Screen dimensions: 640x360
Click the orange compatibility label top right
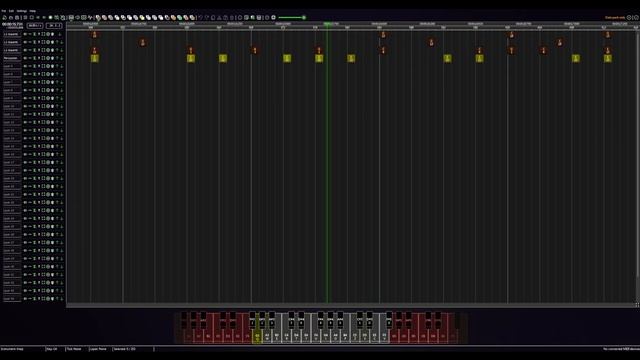pyautogui.click(x=615, y=18)
